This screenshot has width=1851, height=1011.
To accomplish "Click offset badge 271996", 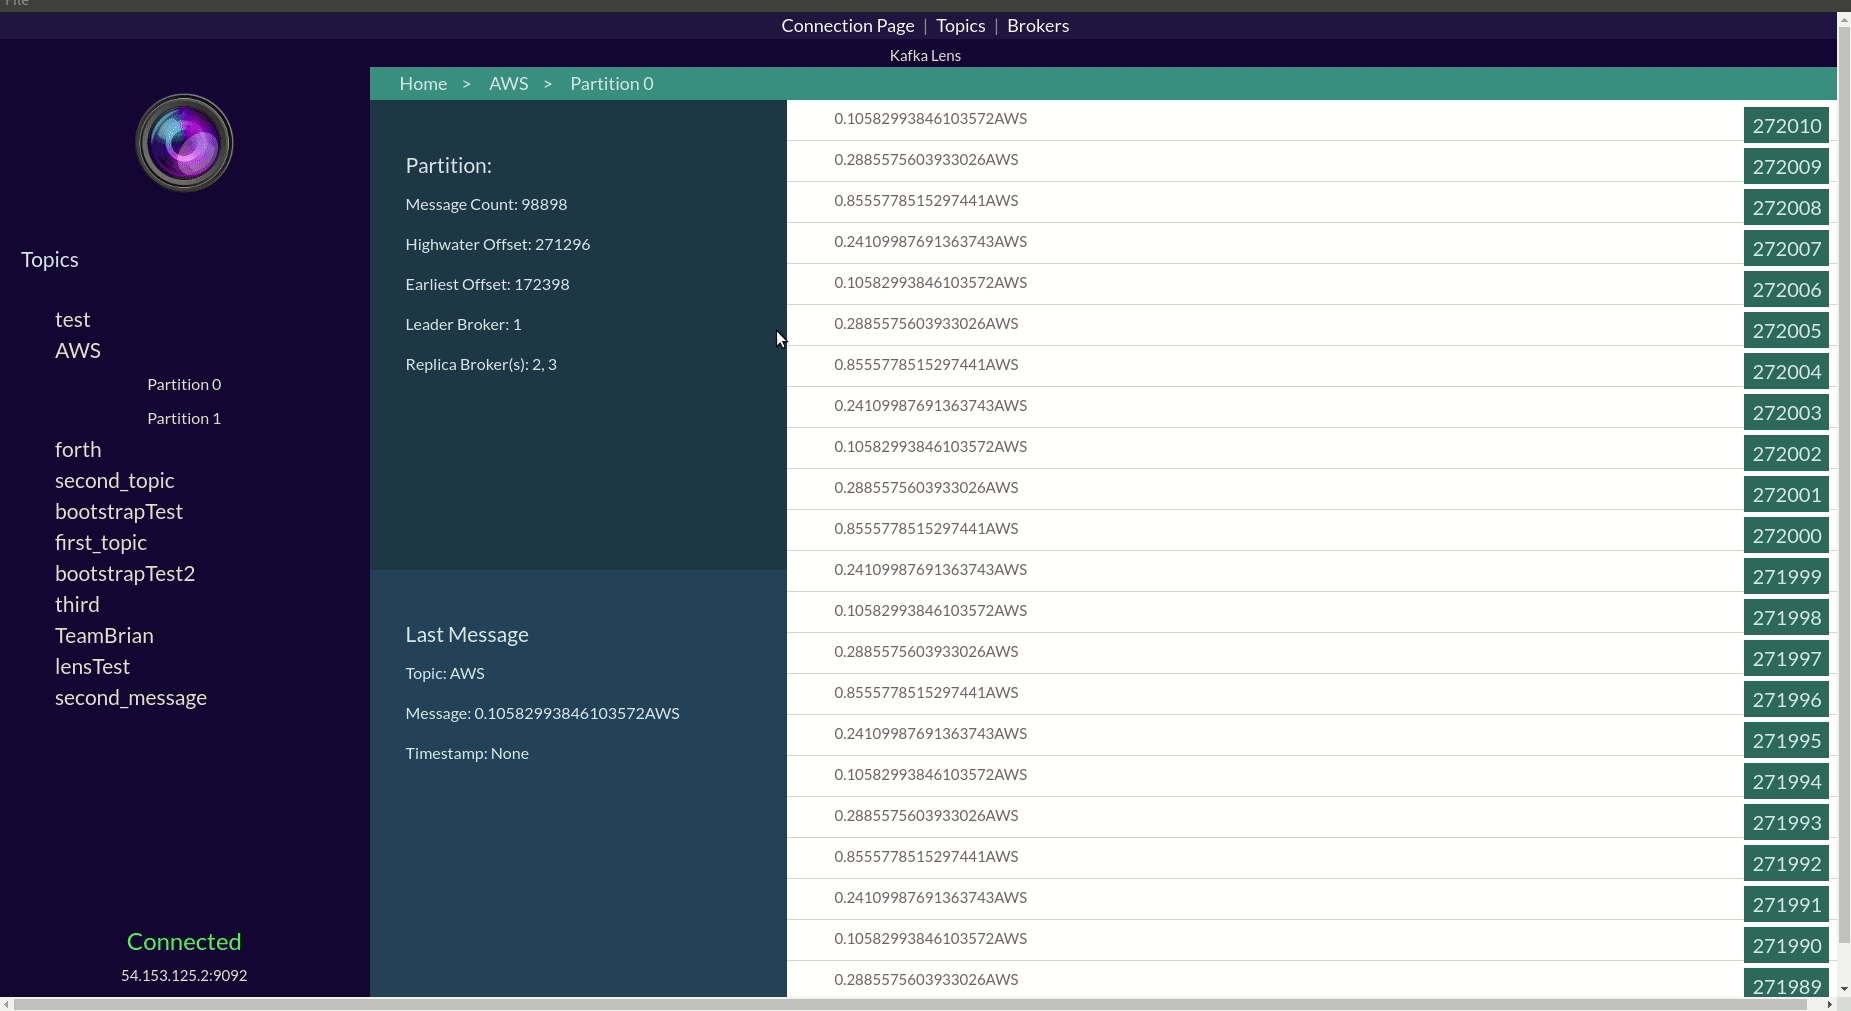I will 1786,700.
